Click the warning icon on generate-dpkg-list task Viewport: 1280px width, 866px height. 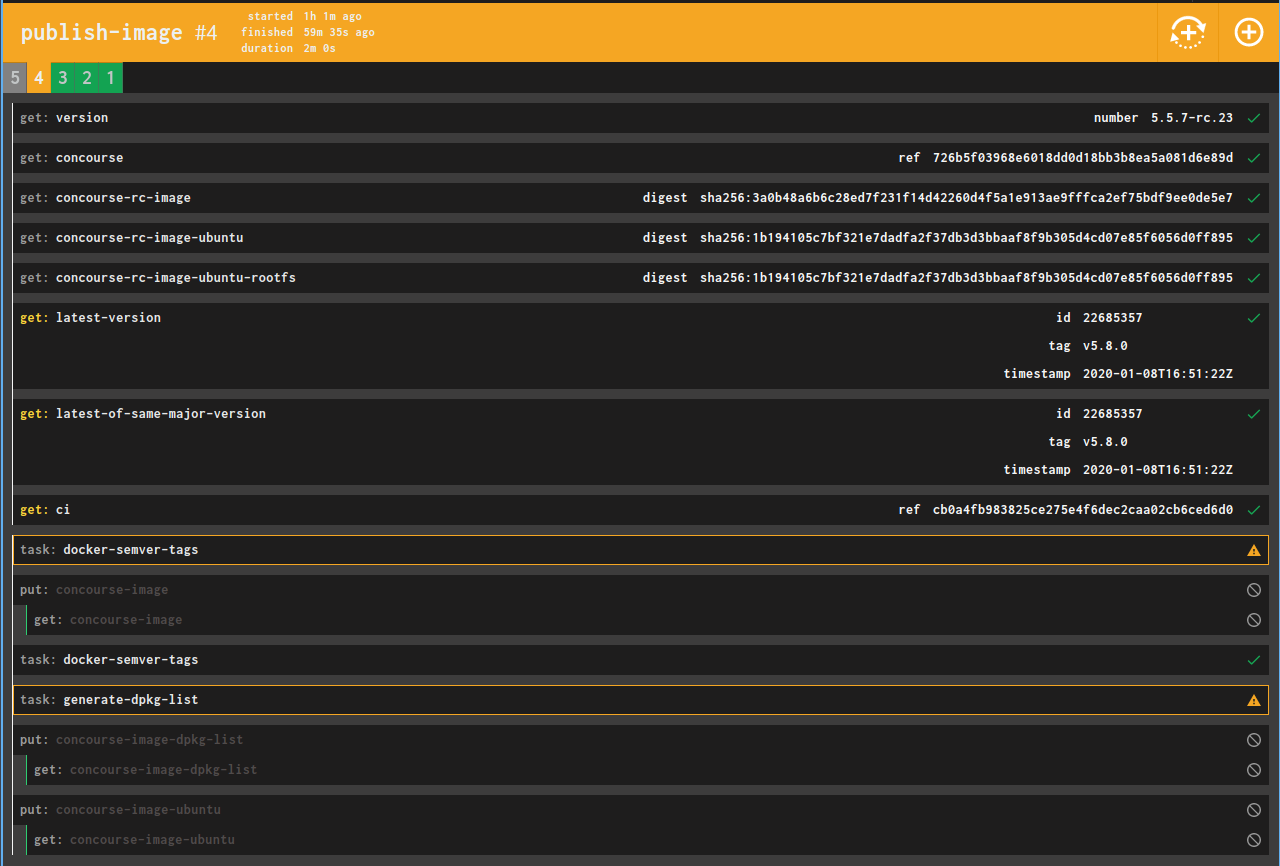1254,699
